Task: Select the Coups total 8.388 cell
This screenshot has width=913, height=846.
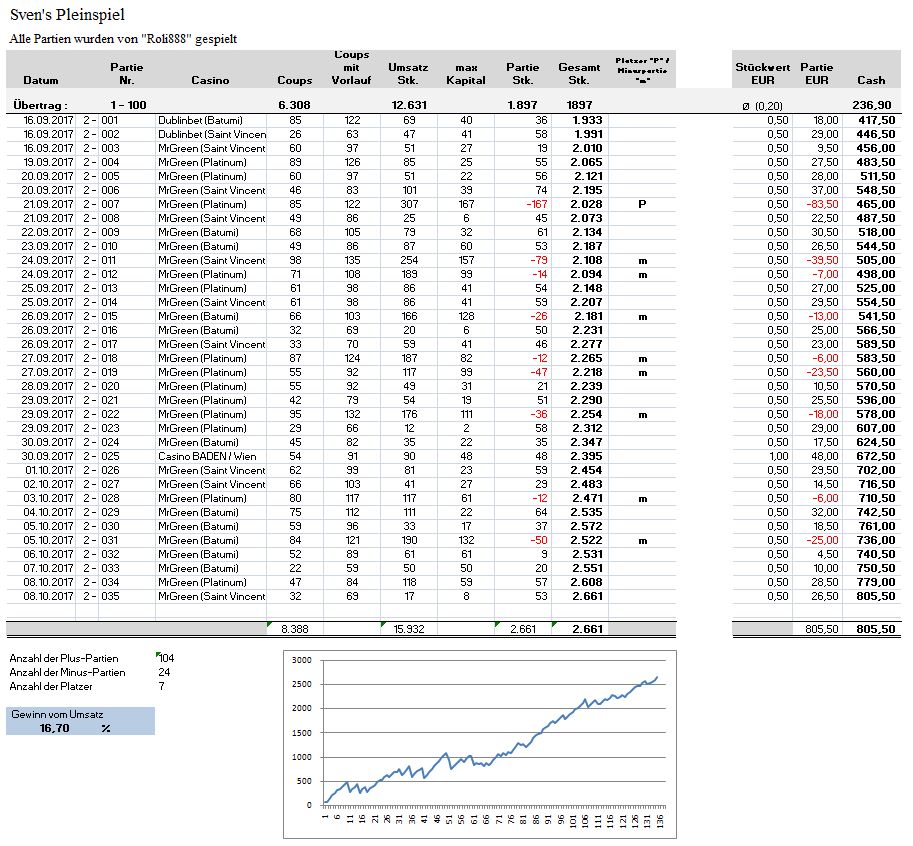Action: click(294, 629)
